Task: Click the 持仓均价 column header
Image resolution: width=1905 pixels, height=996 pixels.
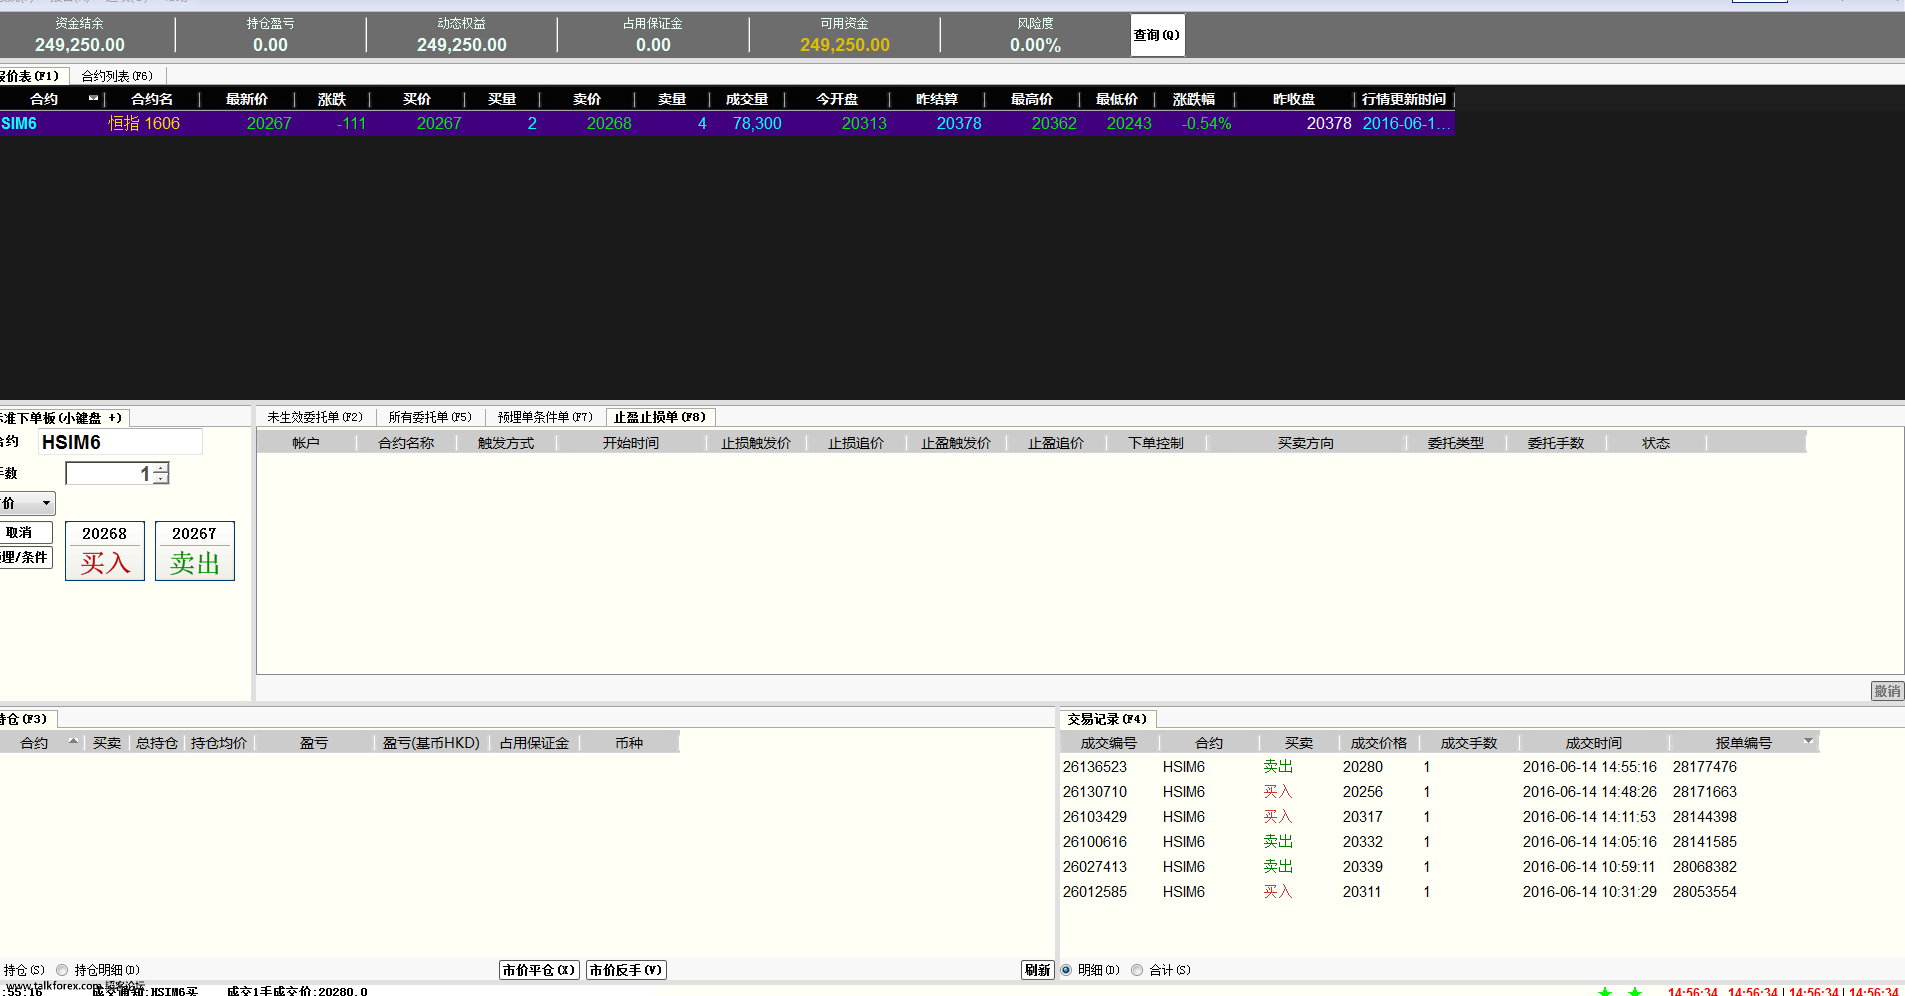Action: click(219, 743)
